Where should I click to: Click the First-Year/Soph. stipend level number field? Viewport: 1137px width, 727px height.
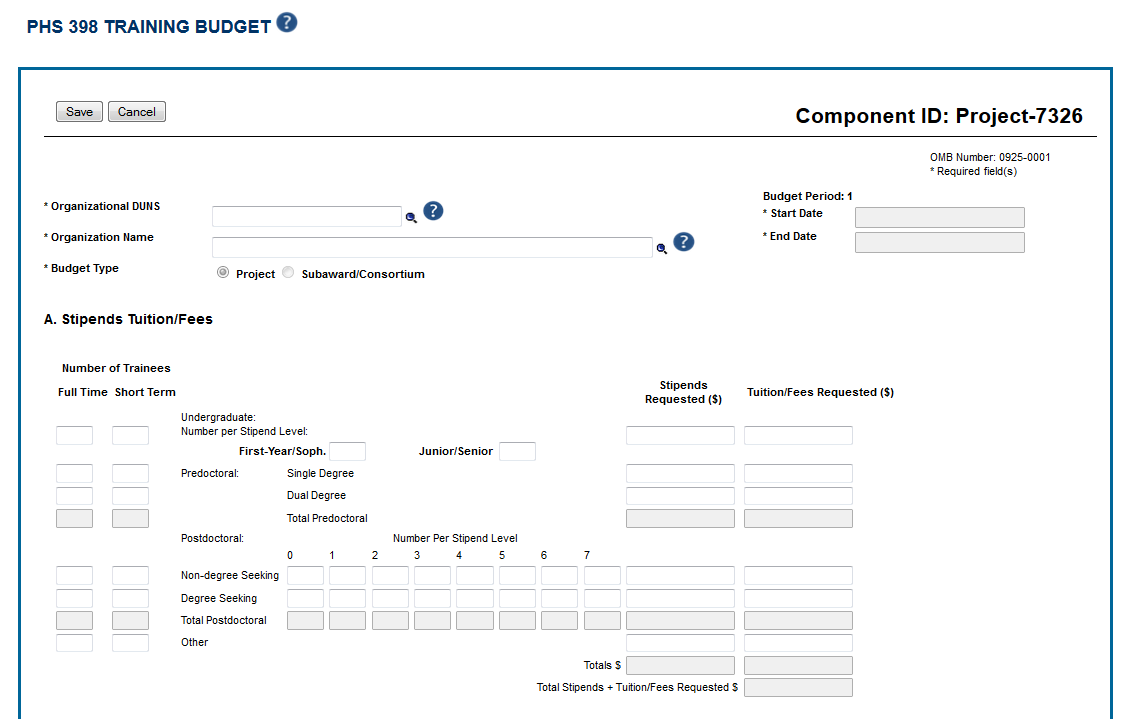(347, 452)
